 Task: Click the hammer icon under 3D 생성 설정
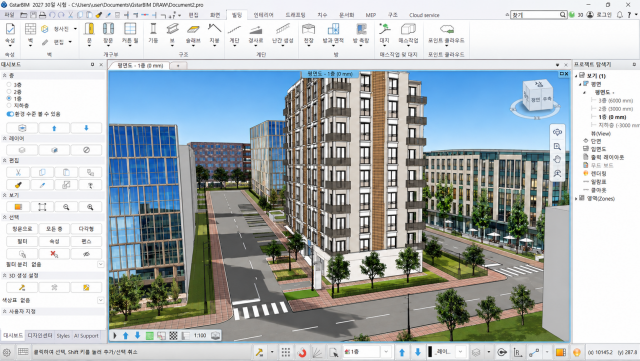22,287
